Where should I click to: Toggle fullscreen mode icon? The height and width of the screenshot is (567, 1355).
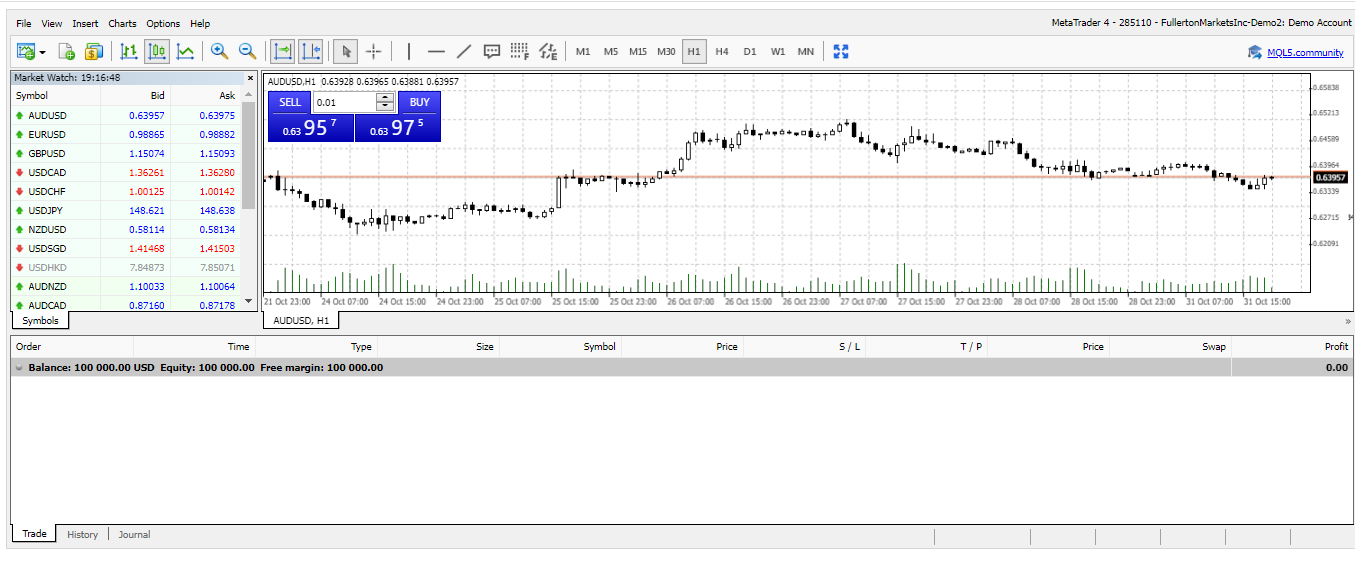[841, 51]
